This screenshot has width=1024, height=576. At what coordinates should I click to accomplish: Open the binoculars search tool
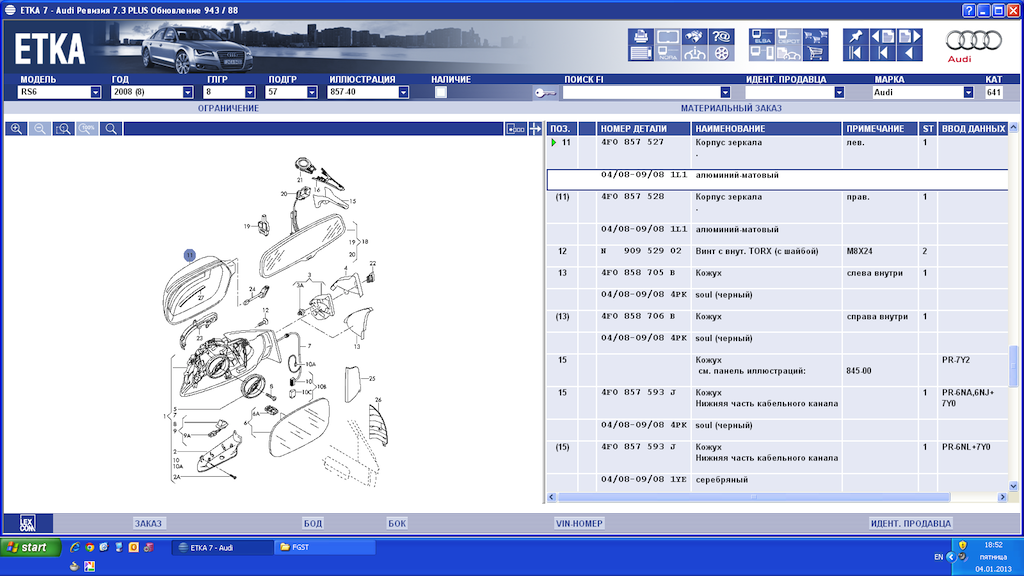[694, 36]
